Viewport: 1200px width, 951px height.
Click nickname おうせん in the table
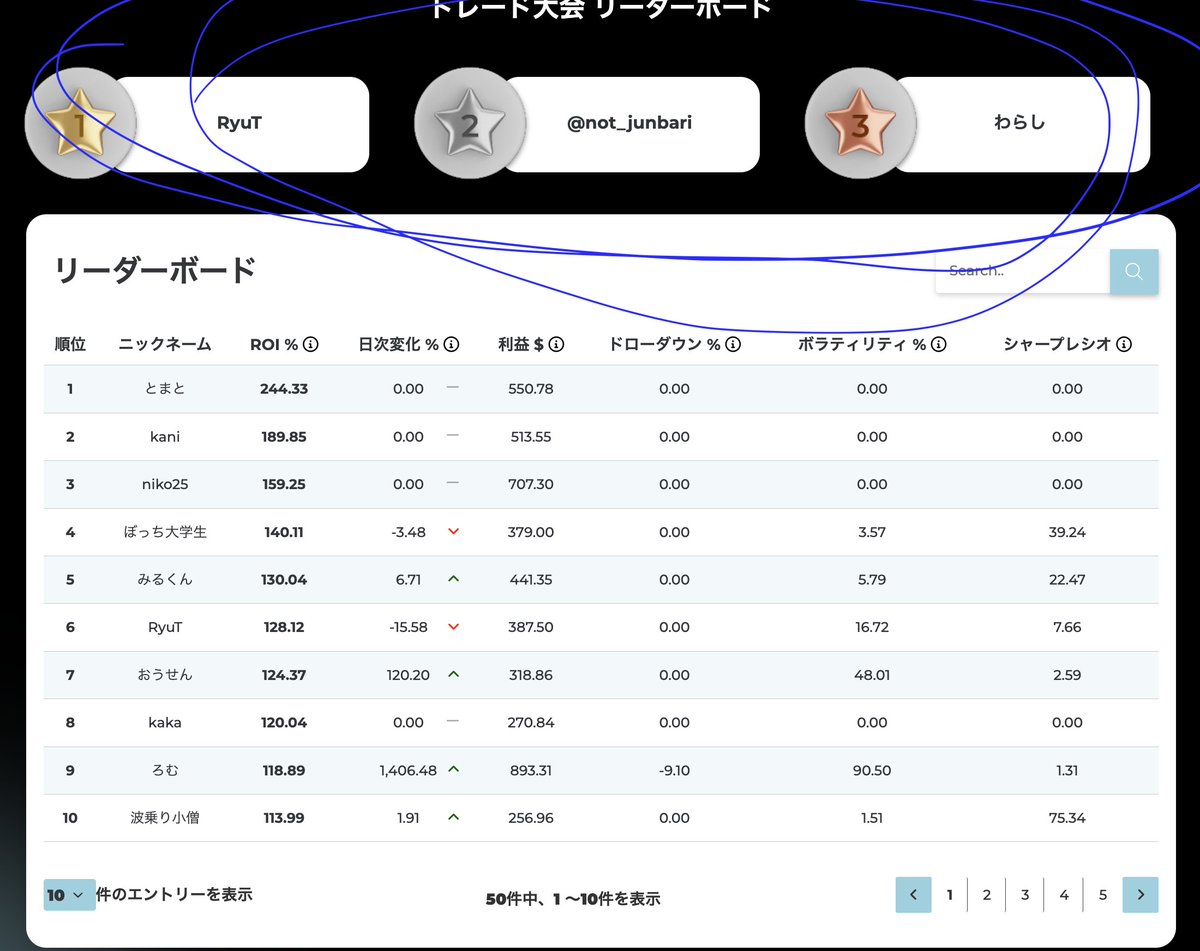coord(165,675)
